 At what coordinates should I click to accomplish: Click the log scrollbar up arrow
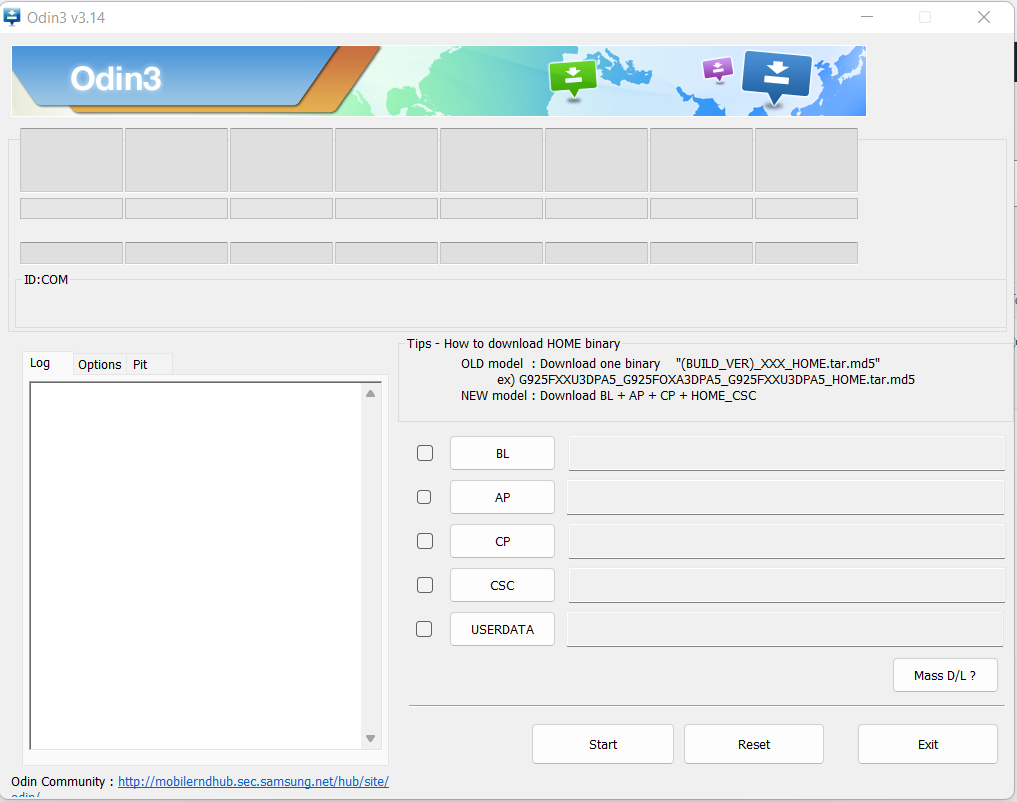point(370,394)
